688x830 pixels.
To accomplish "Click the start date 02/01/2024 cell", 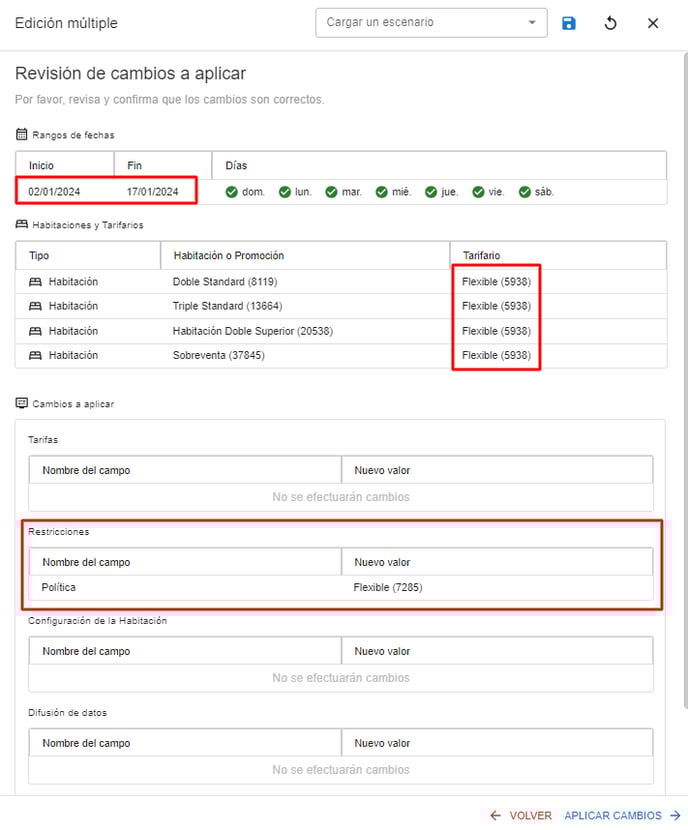I will 54,192.
